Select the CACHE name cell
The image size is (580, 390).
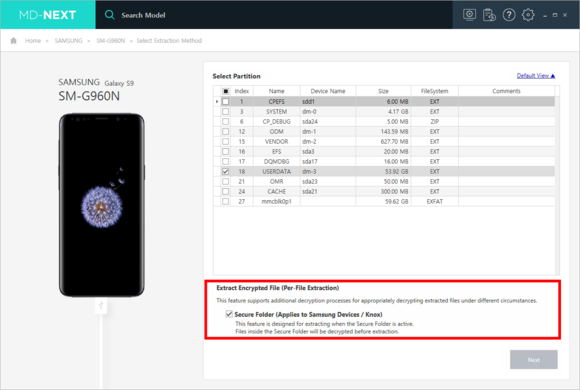pos(276,191)
